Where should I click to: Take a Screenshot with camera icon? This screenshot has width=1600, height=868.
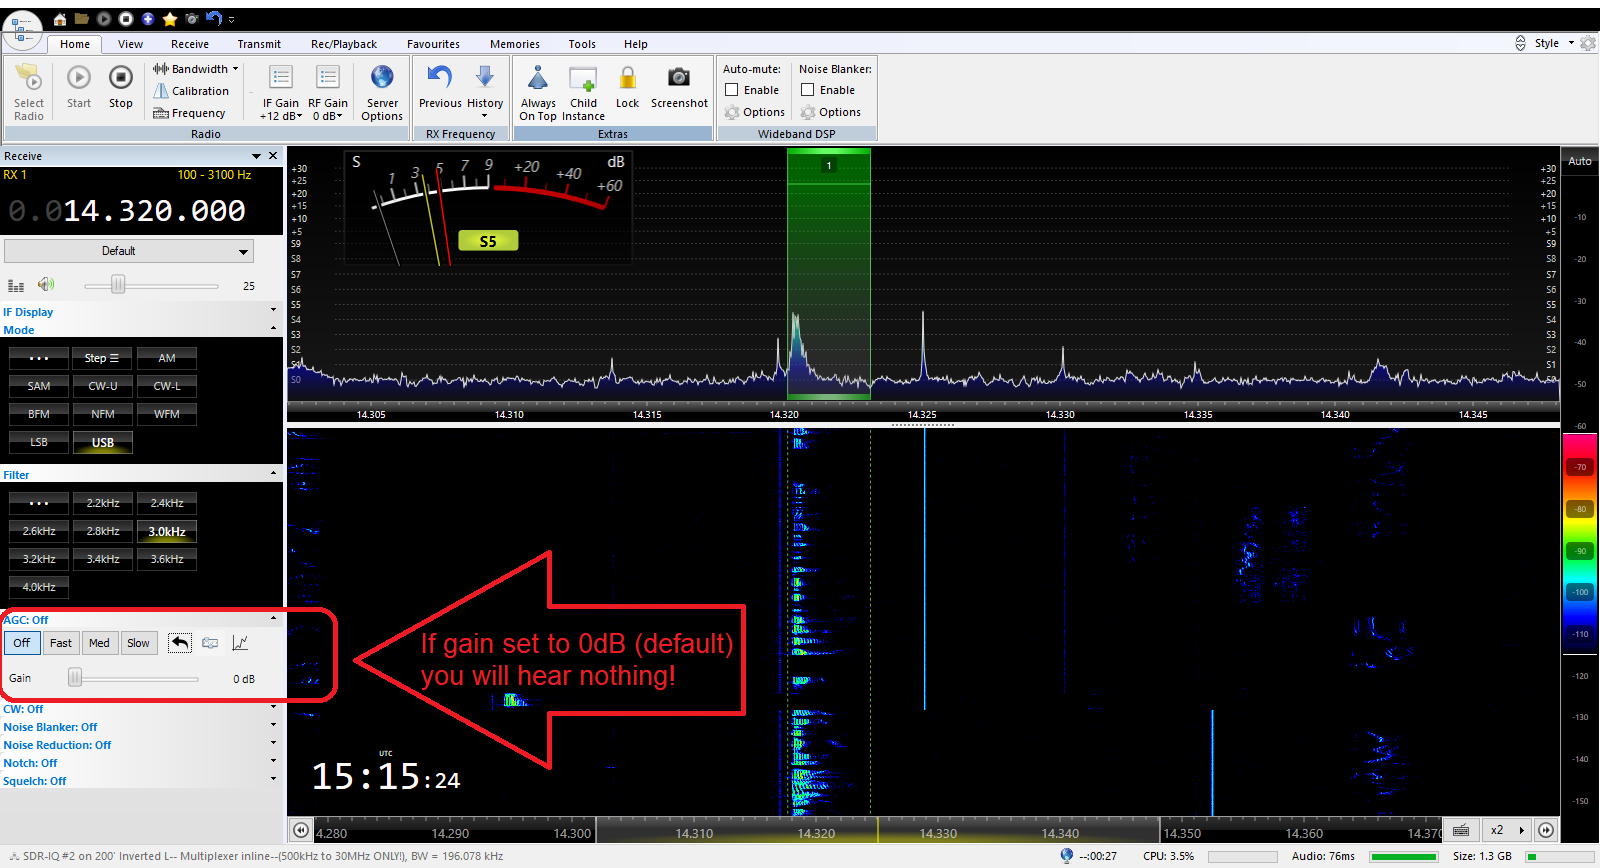pos(679,79)
